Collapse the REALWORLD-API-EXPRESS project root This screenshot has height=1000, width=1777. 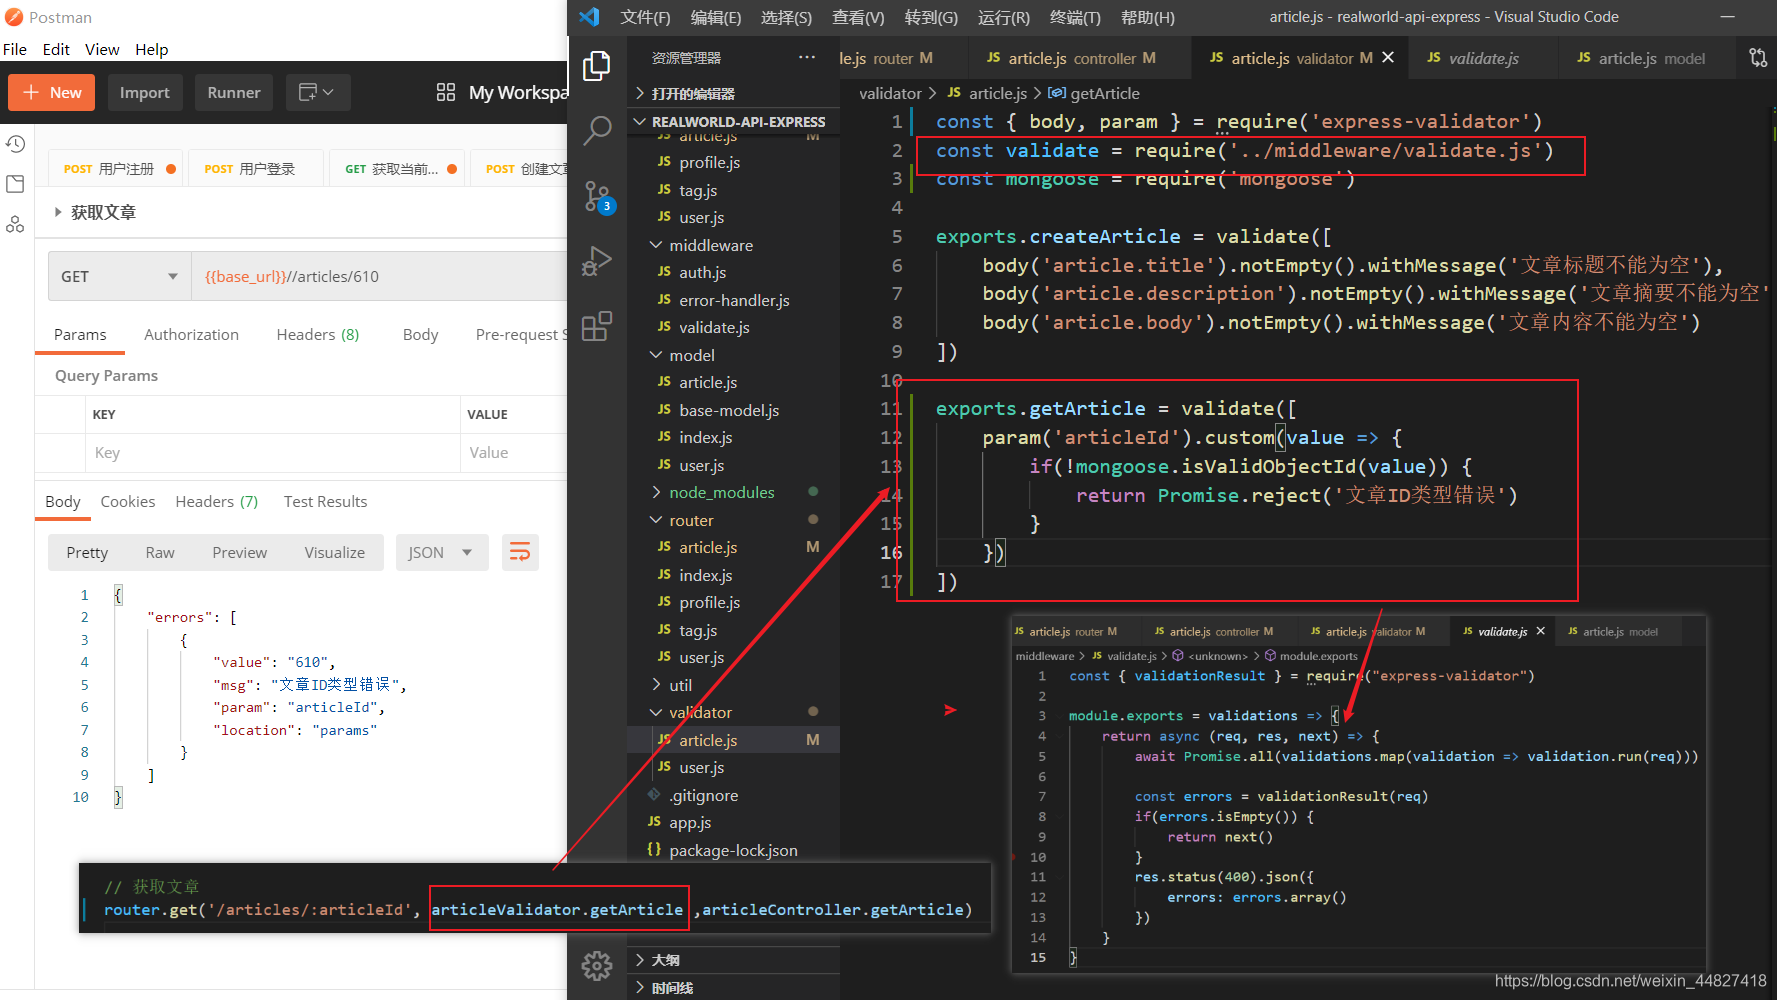tap(734, 122)
